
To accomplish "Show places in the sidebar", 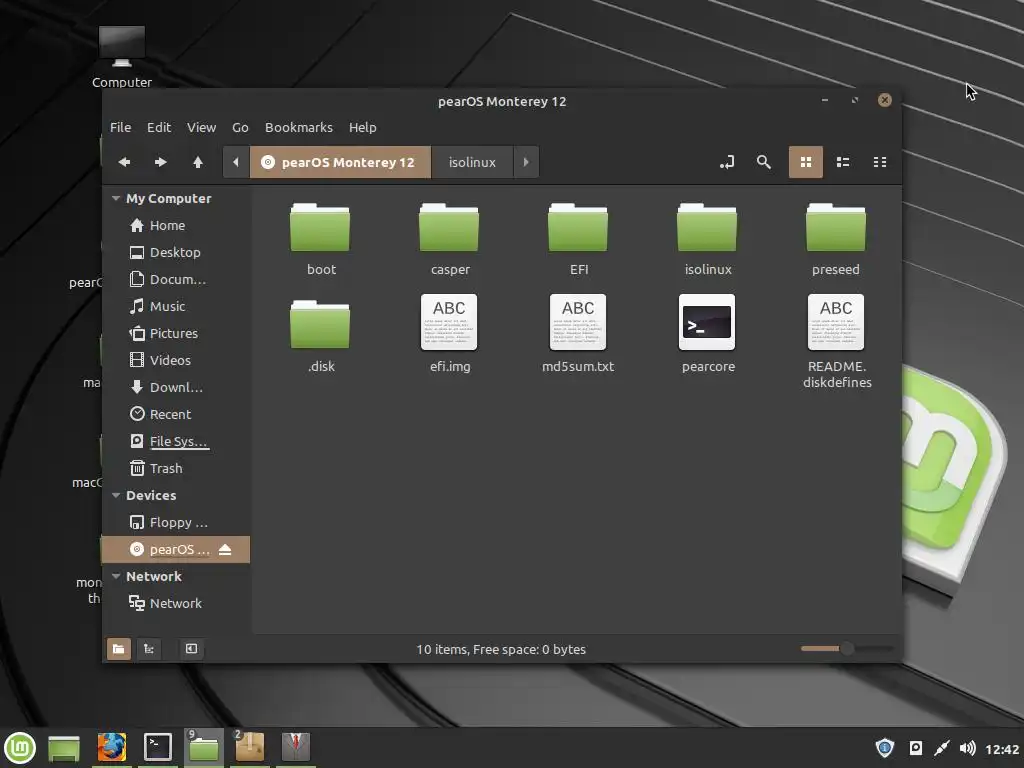I will [x=119, y=648].
